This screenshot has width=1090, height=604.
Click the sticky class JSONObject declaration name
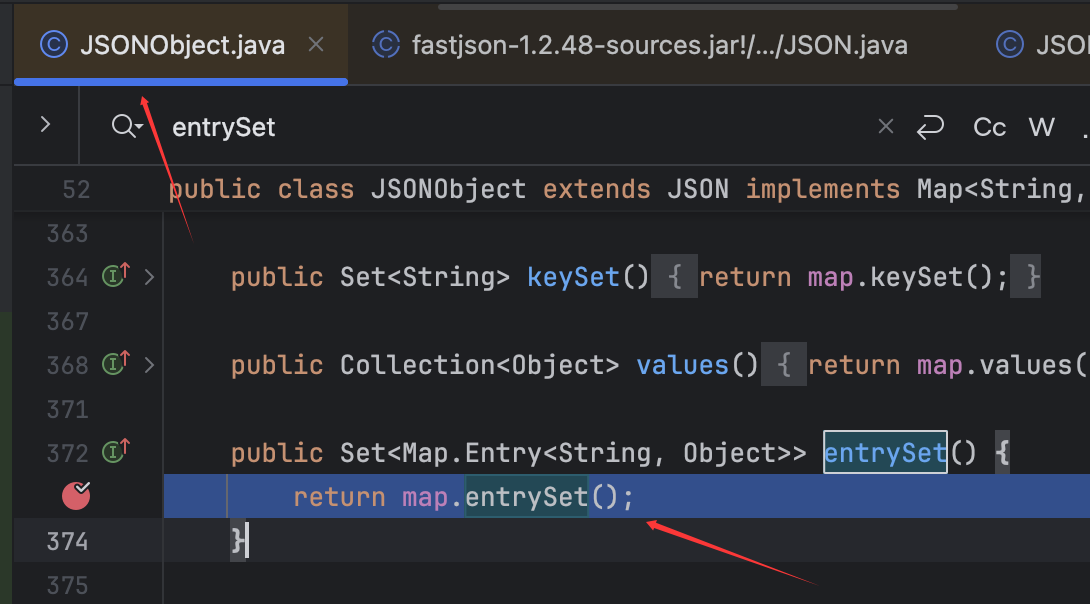coord(448,189)
